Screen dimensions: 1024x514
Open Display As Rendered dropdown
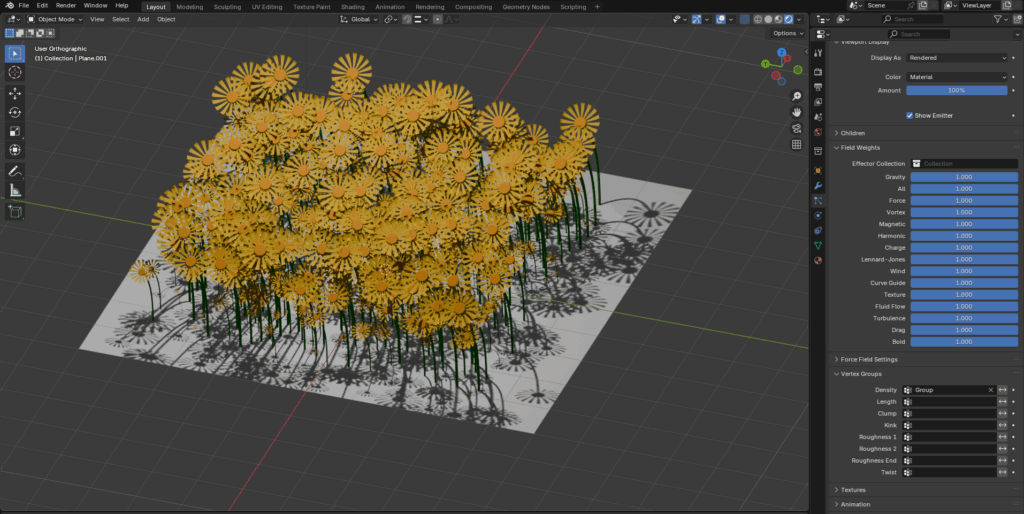click(957, 57)
